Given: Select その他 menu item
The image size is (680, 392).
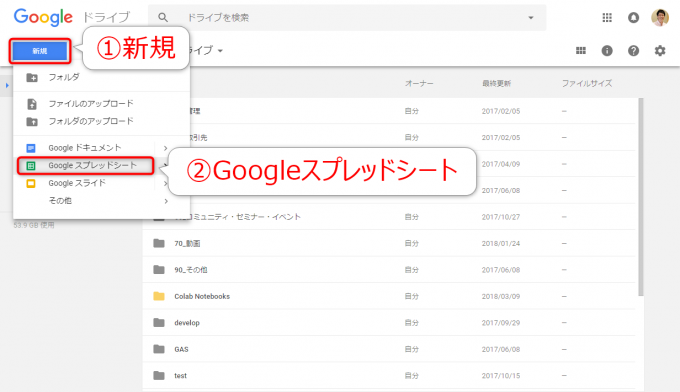Looking at the screenshot, I should coord(101,201).
